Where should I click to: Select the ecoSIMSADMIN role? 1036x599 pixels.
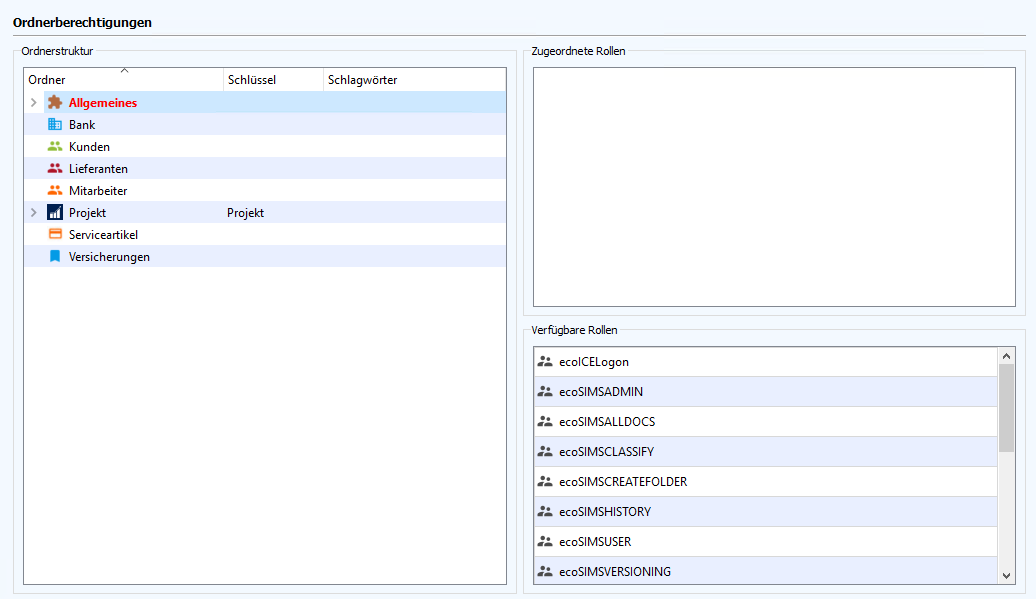766,392
